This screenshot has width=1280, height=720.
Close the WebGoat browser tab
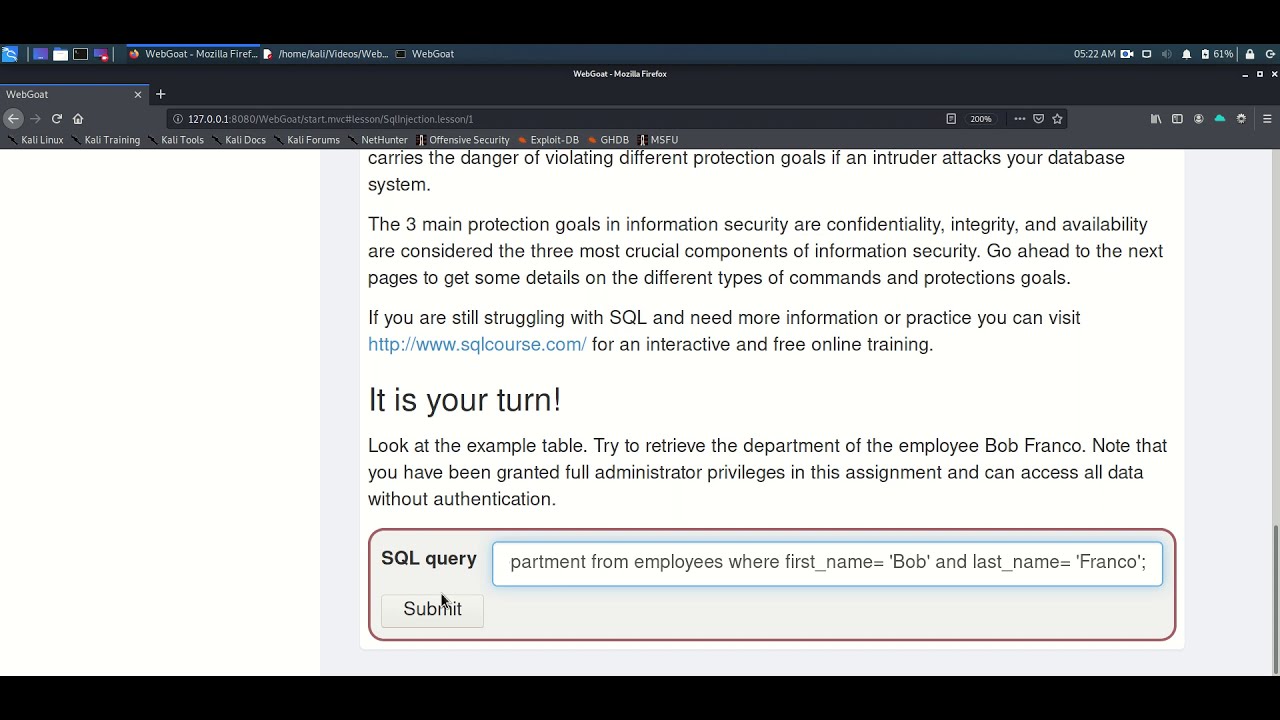click(x=138, y=95)
